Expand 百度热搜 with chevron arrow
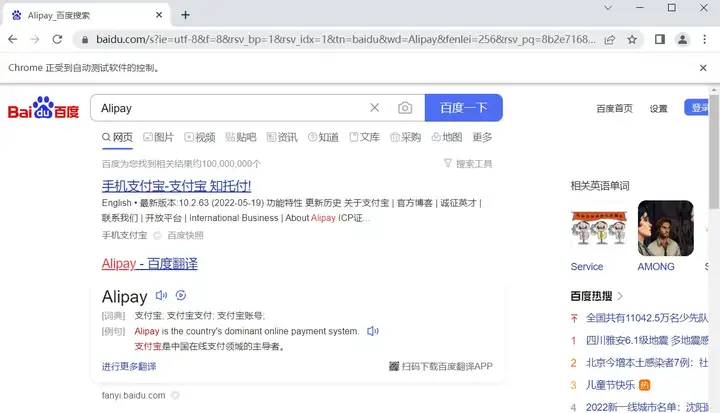The image size is (720, 413). (x=620, y=296)
